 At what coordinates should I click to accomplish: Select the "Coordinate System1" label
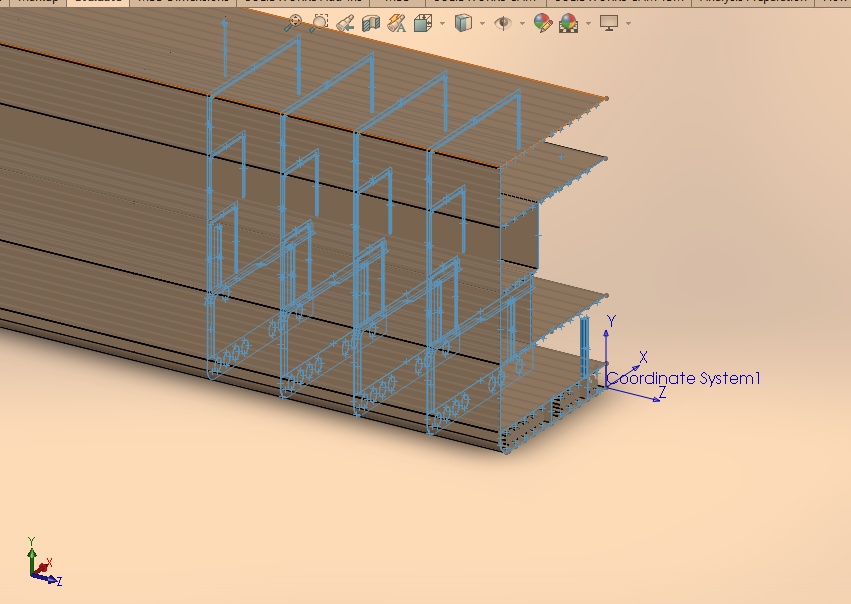click(x=683, y=378)
